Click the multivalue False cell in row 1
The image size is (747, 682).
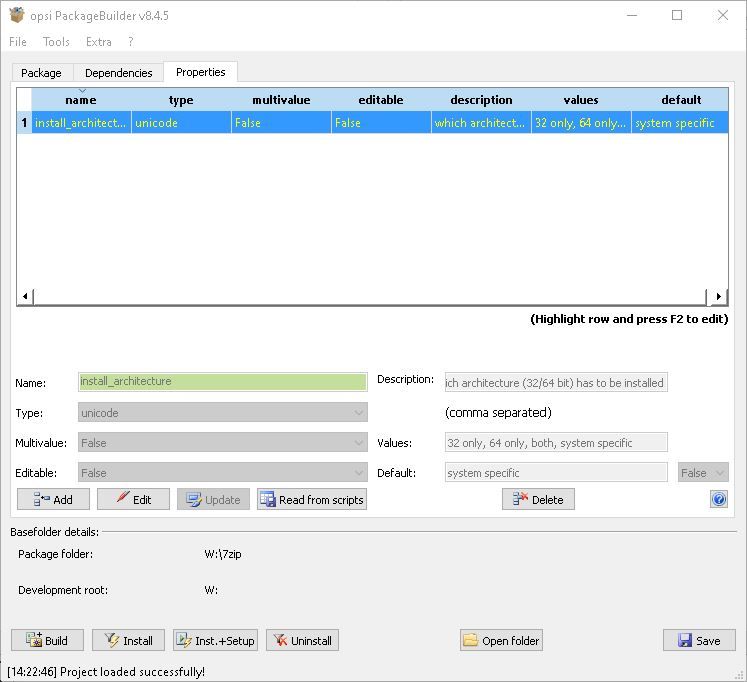point(281,122)
